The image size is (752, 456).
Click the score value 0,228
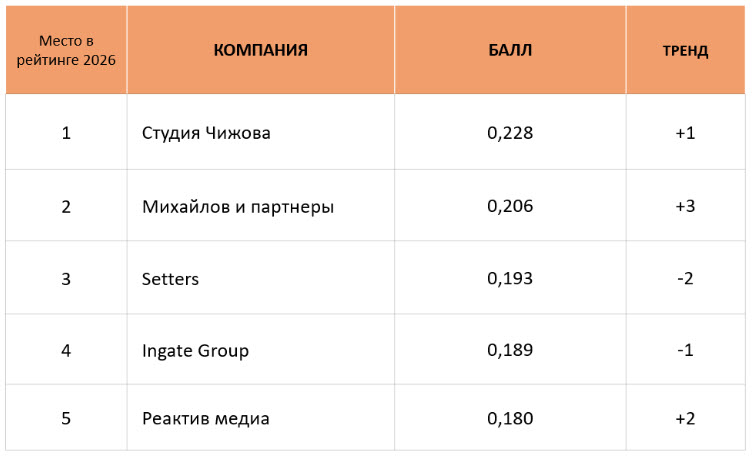[510, 133]
